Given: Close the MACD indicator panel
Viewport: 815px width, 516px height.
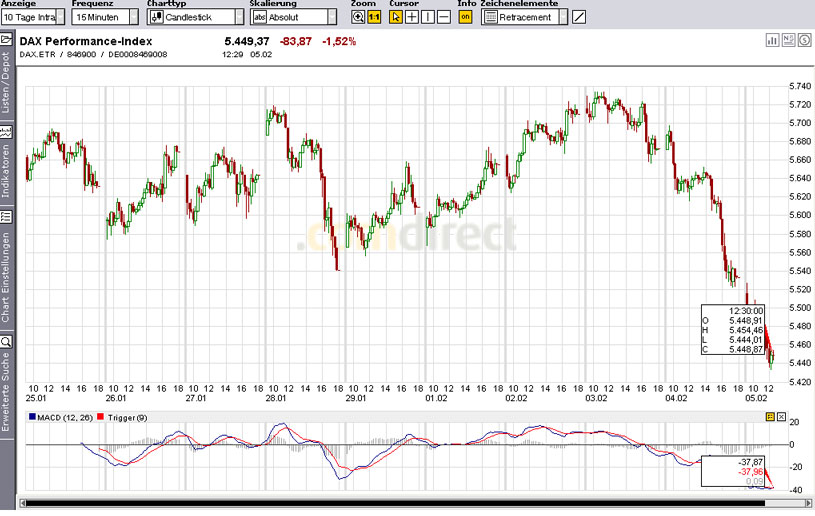Looking at the screenshot, I should [781, 417].
